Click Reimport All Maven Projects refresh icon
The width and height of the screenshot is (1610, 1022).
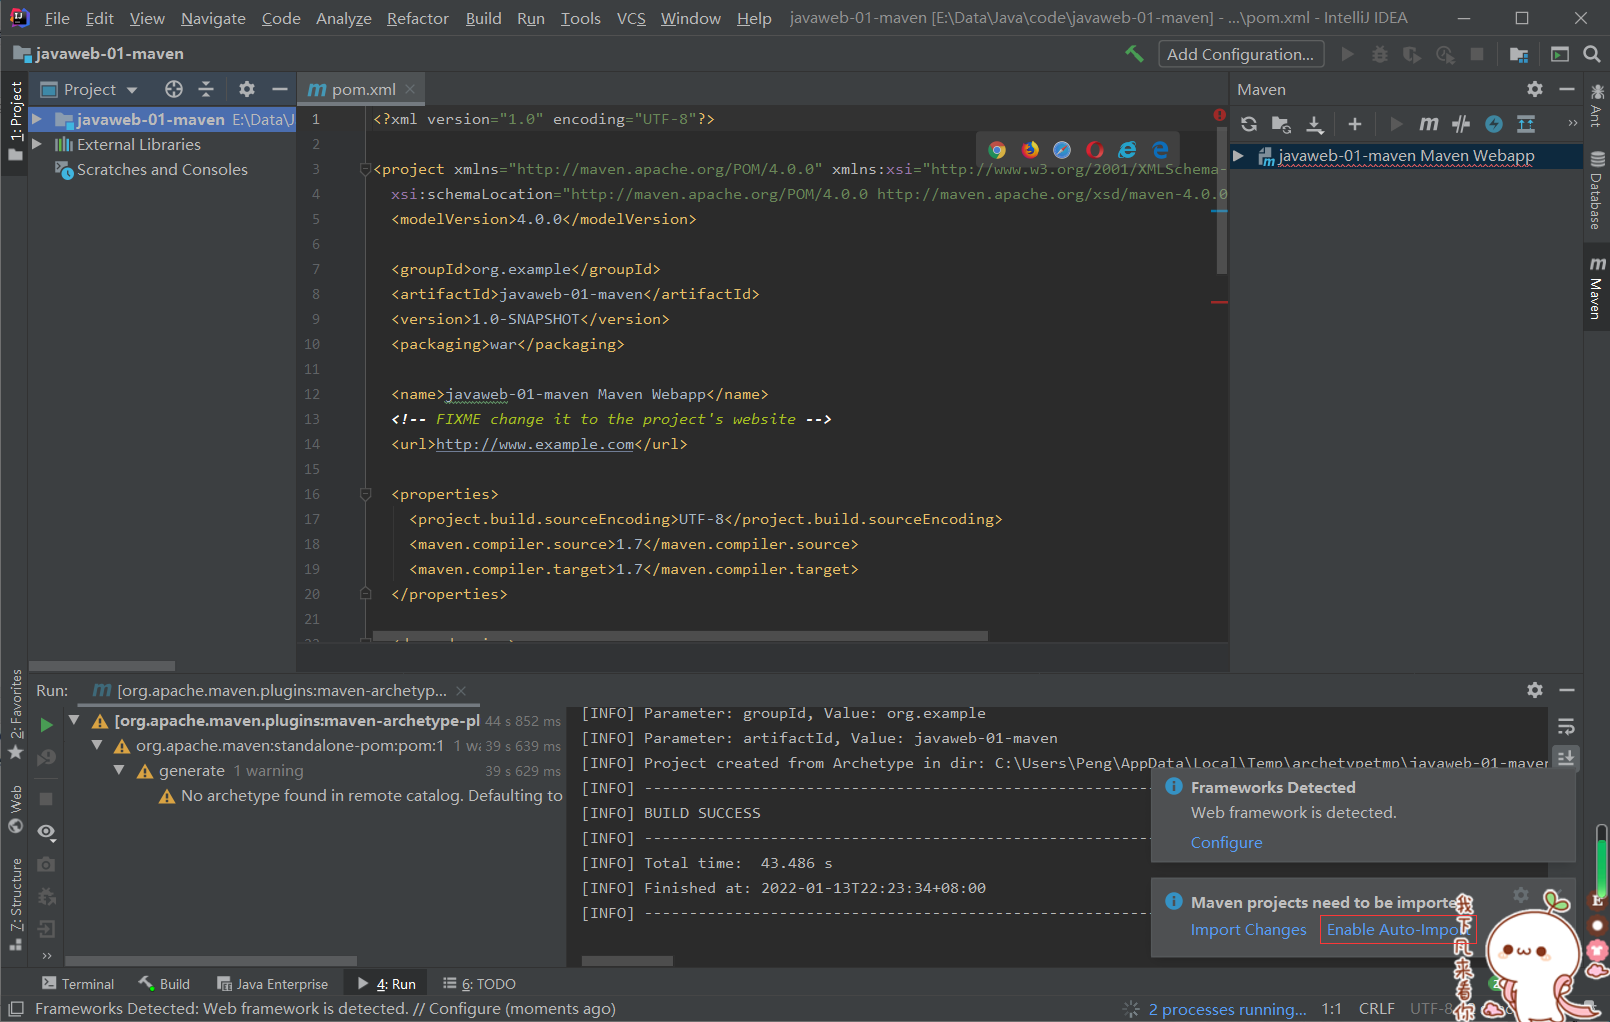[x=1249, y=124]
